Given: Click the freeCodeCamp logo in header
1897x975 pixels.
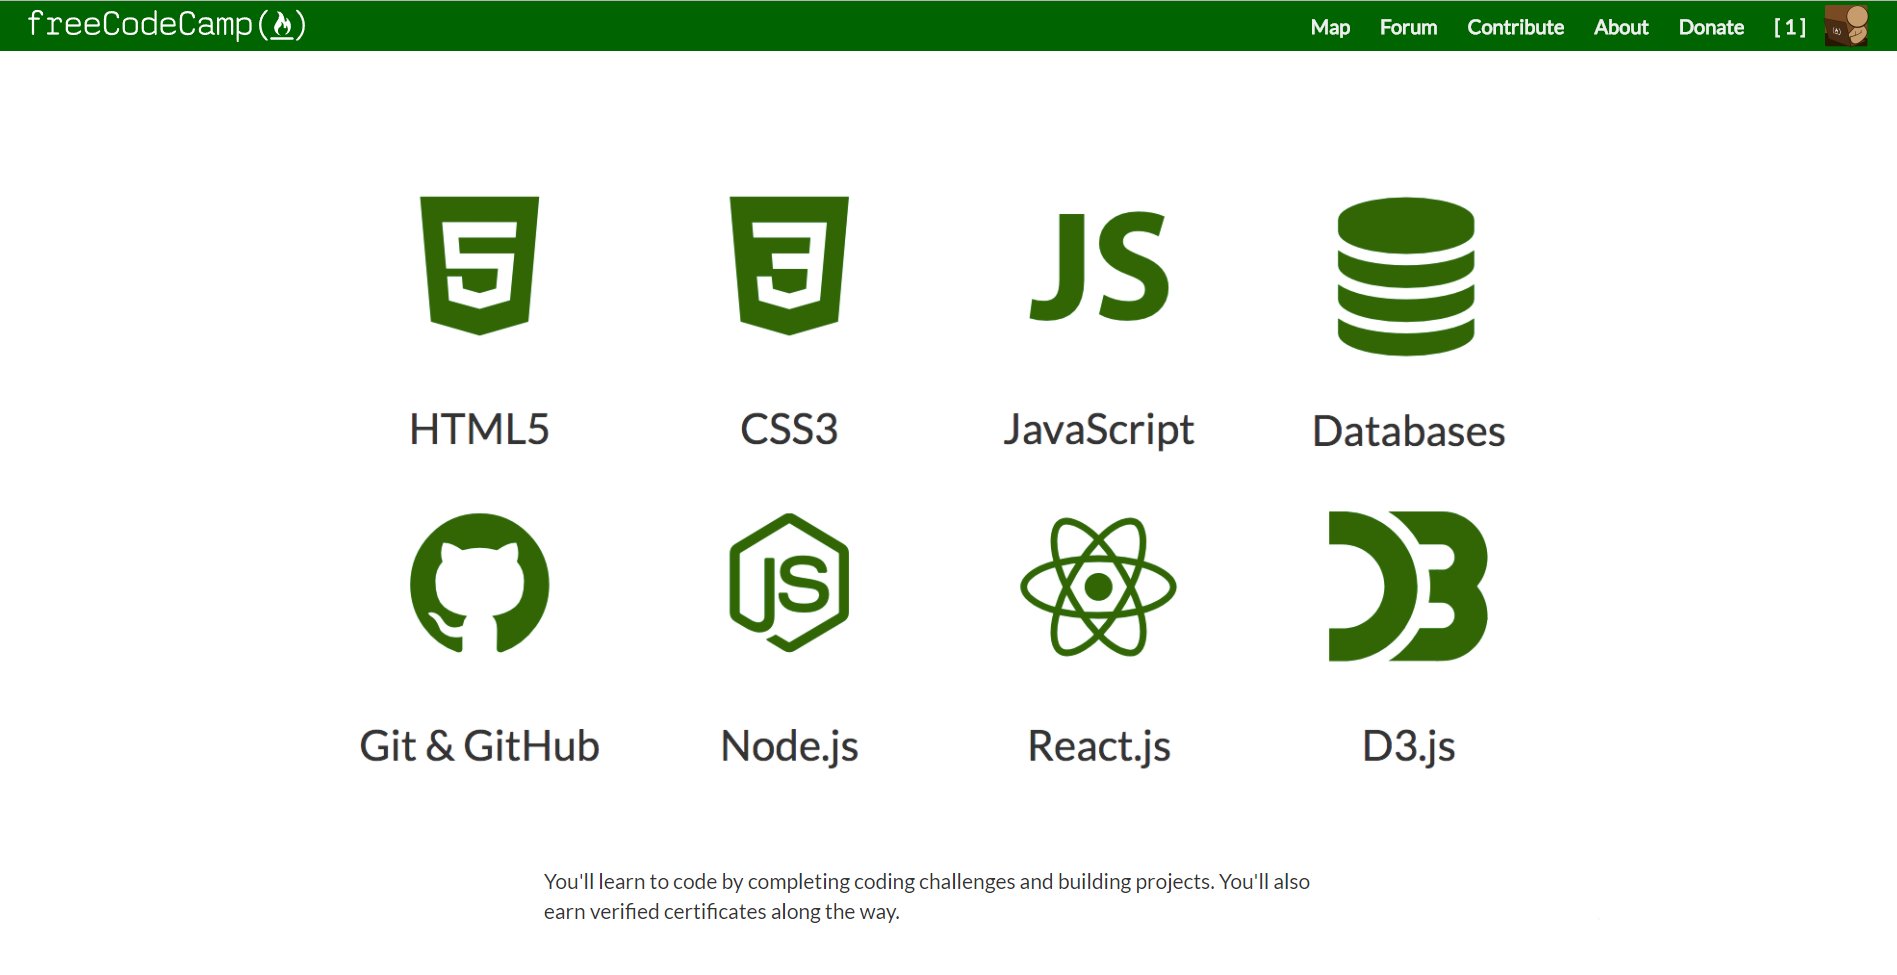Looking at the screenshot, I should (x=166, y=24).
